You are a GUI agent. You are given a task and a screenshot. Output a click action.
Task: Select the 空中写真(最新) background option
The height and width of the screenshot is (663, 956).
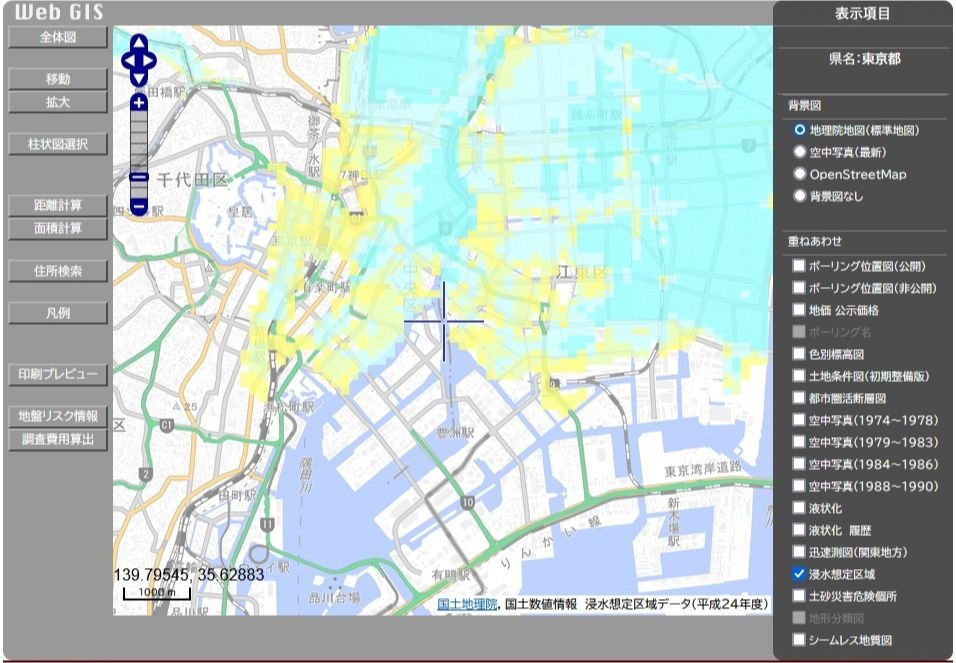pyautogui.click(x=799, y=152)
